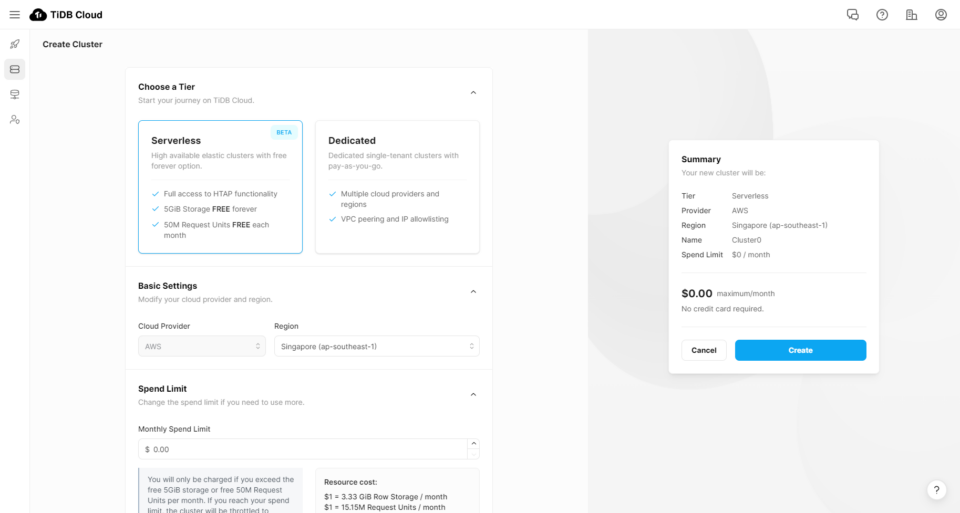The width and height of the screenshot is (960, 513).
Task: Click the Create button
Action: tap(800, 350)
